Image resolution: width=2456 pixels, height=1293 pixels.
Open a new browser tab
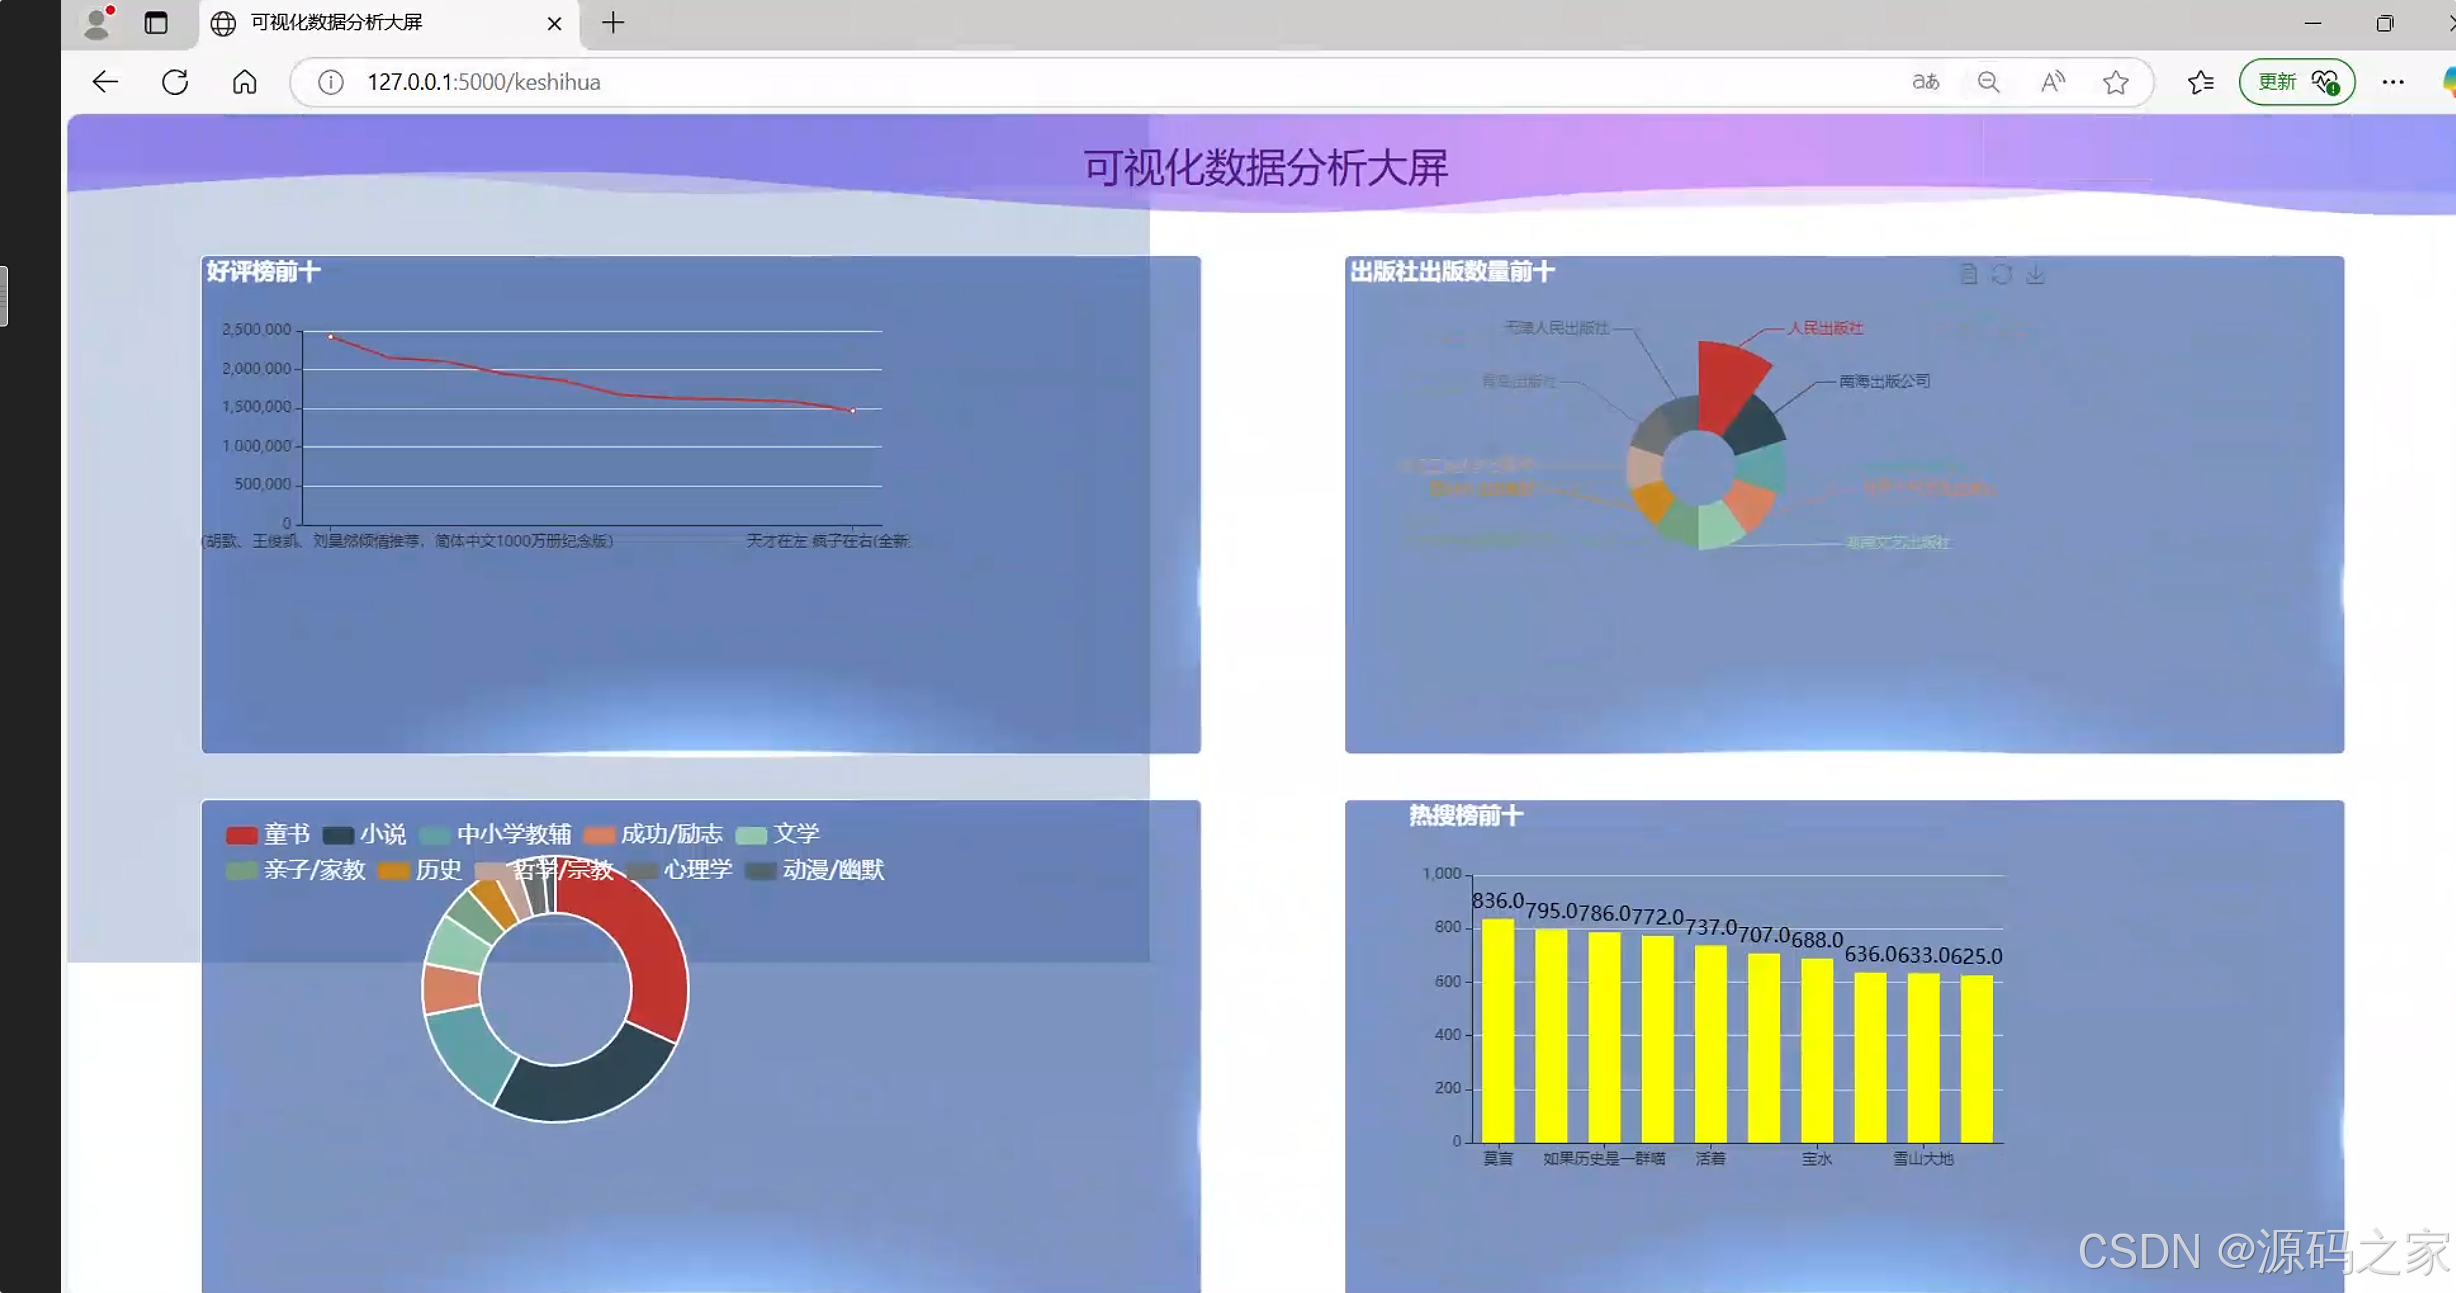(612, 22)
